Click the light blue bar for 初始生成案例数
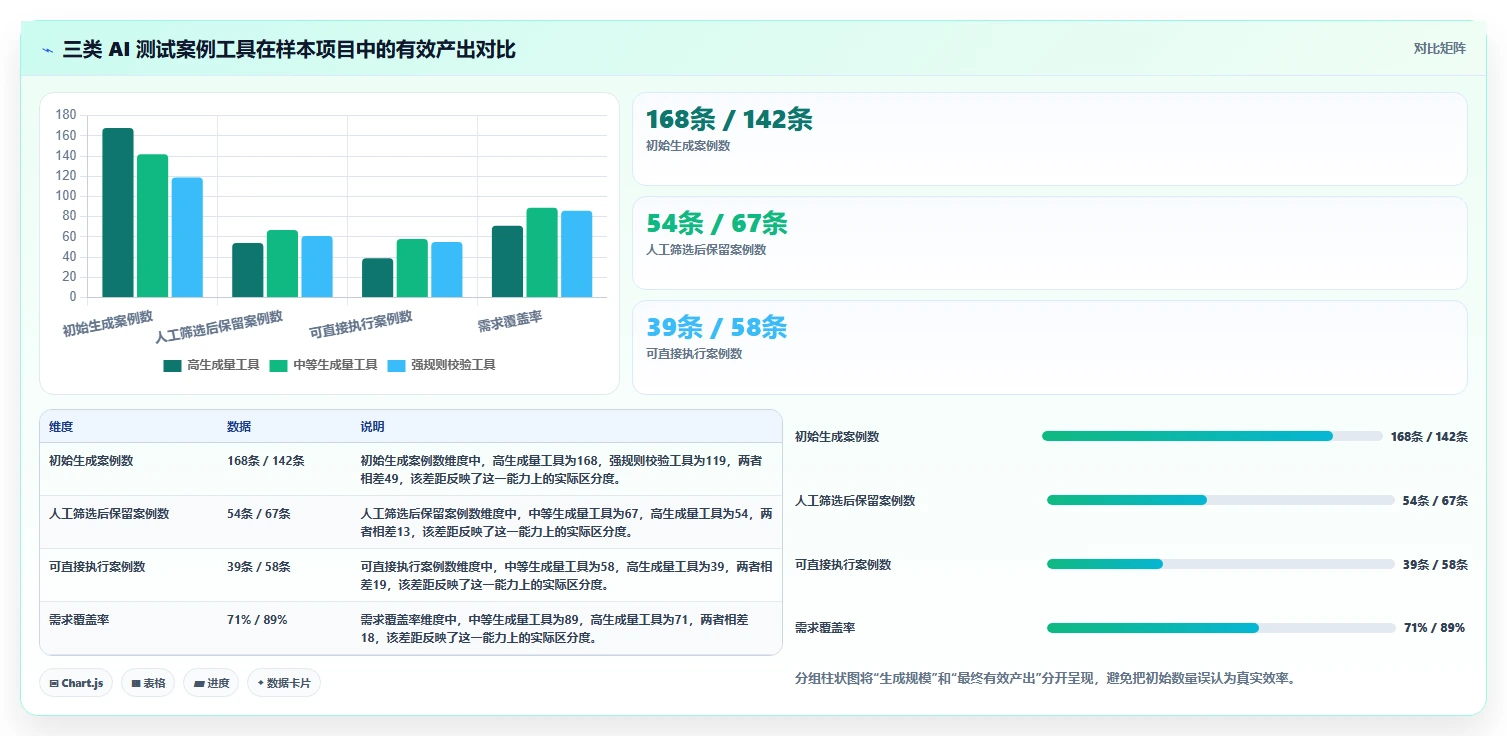 (x=187, y=237)
